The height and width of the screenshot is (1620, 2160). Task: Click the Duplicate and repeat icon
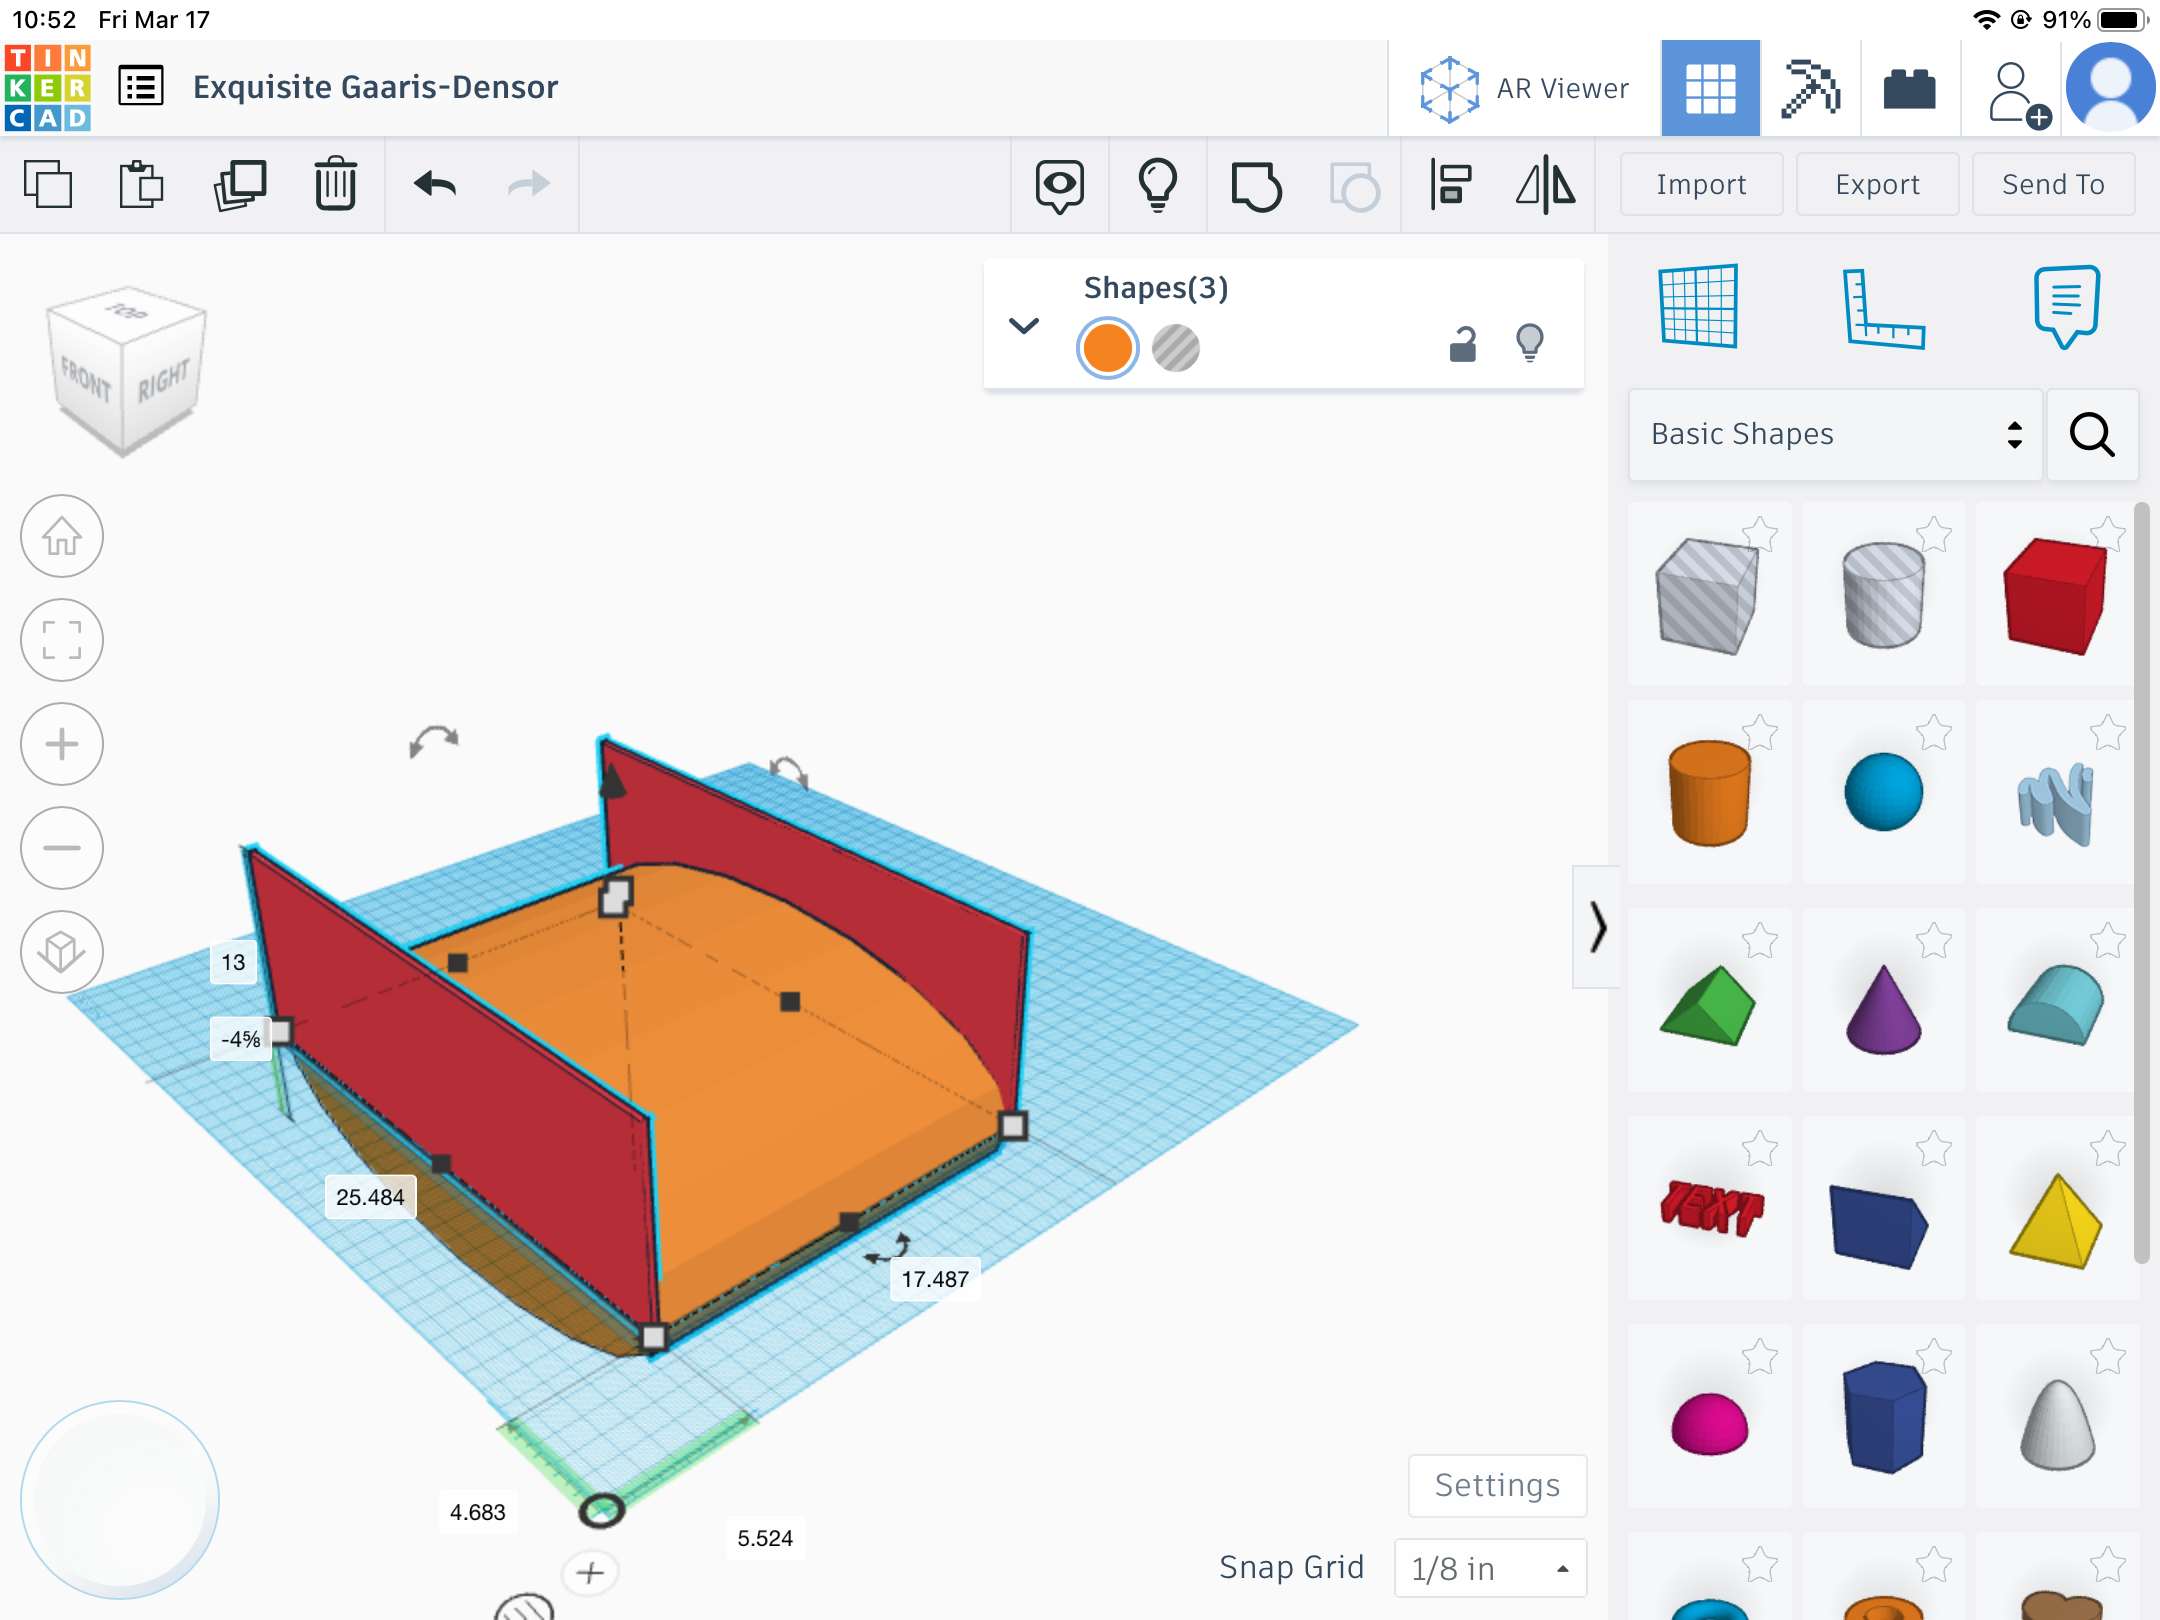[x=240, y=185]
